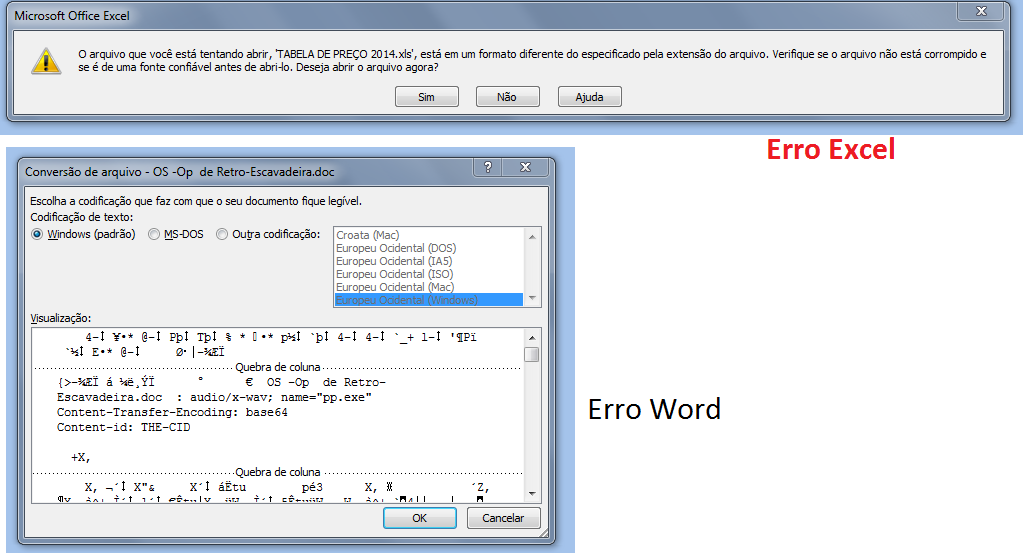Close the Microsoft Office Excel dialog
The height and width of the screenshot is (553, 1023).
pos(981,11)
